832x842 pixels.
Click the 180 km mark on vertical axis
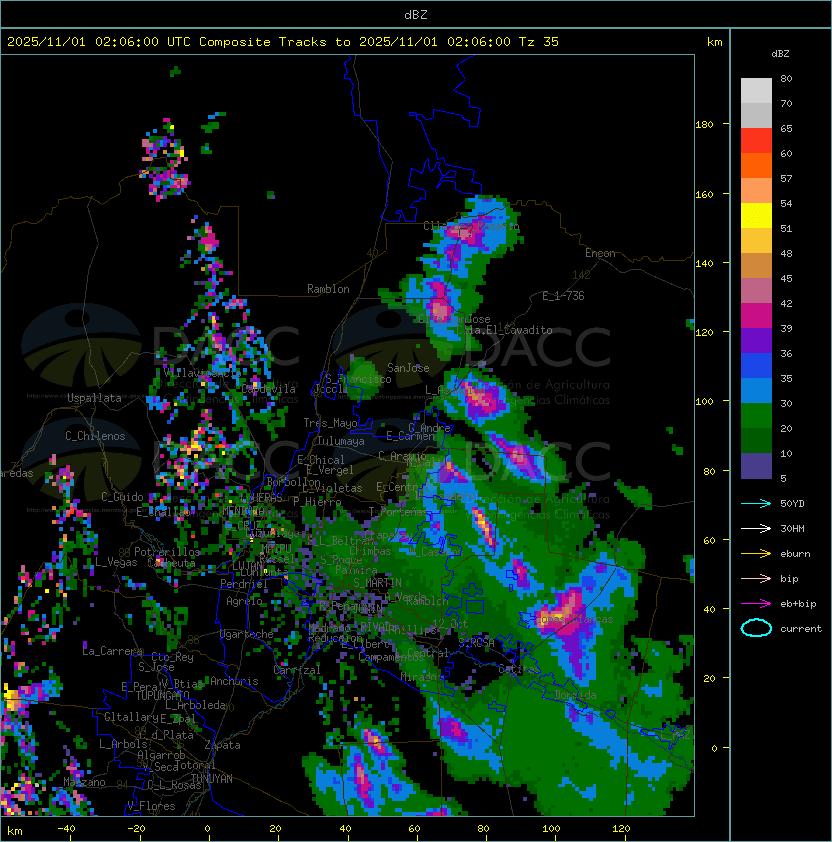[704, 124]
